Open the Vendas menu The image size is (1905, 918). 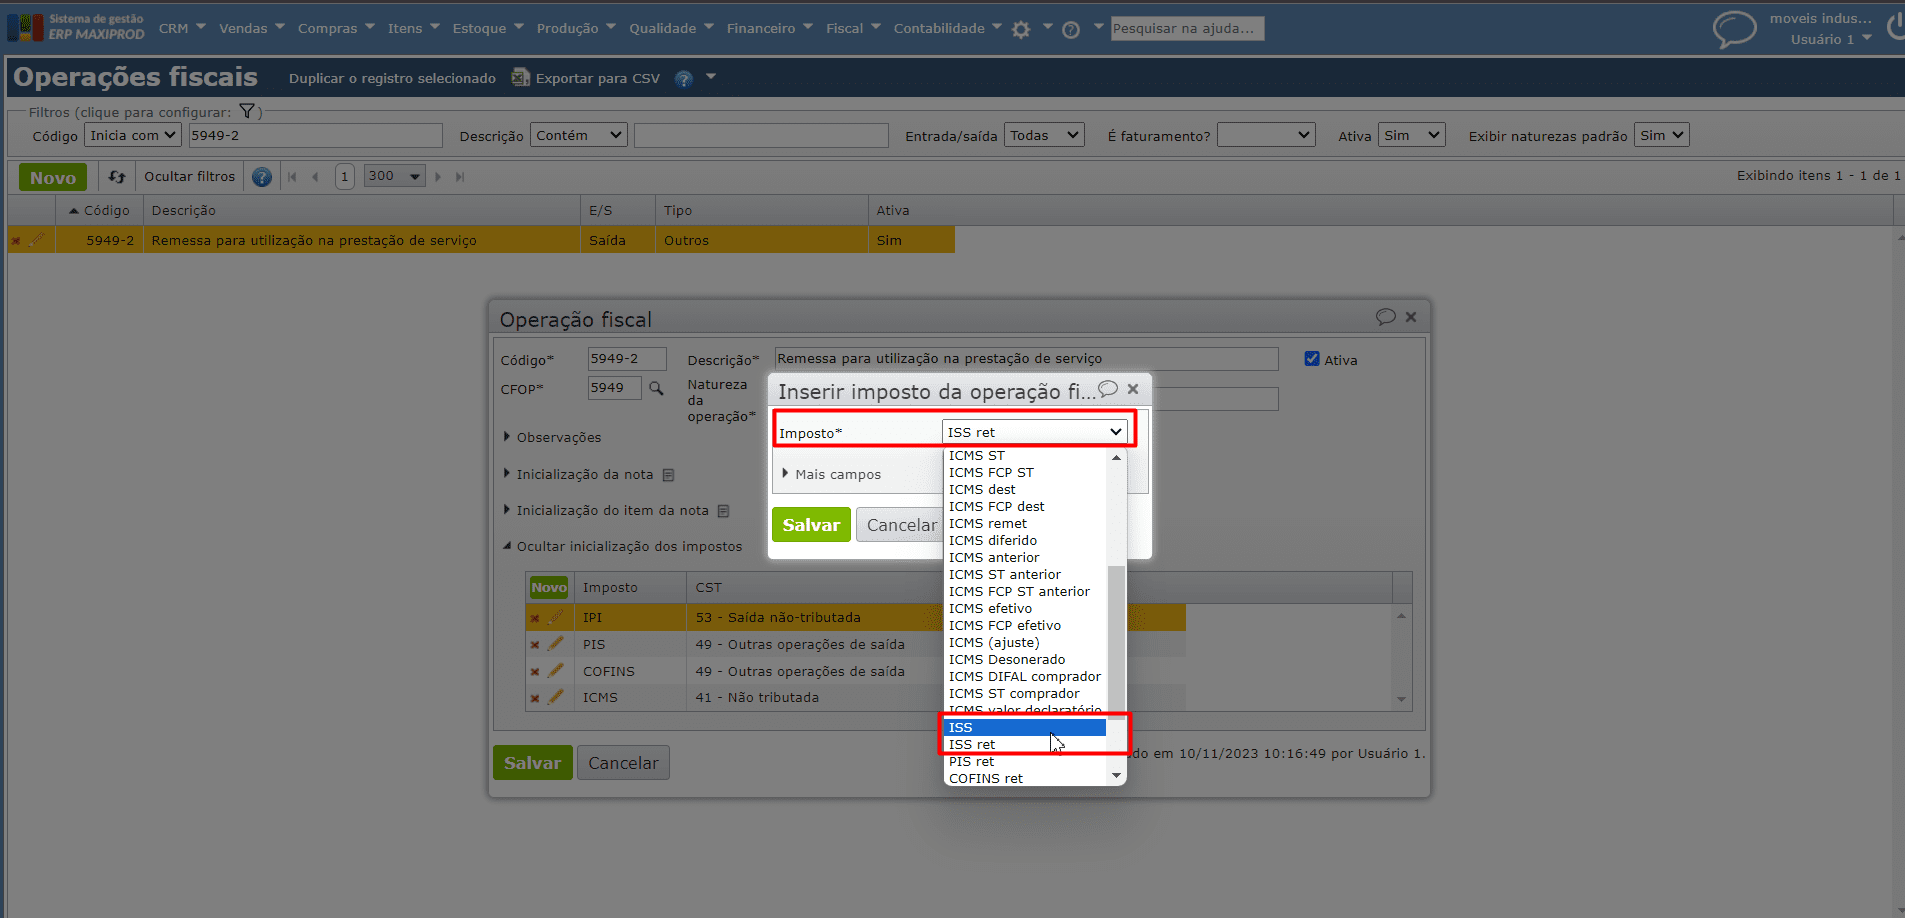pyautogui.click(x=251, y=28)
